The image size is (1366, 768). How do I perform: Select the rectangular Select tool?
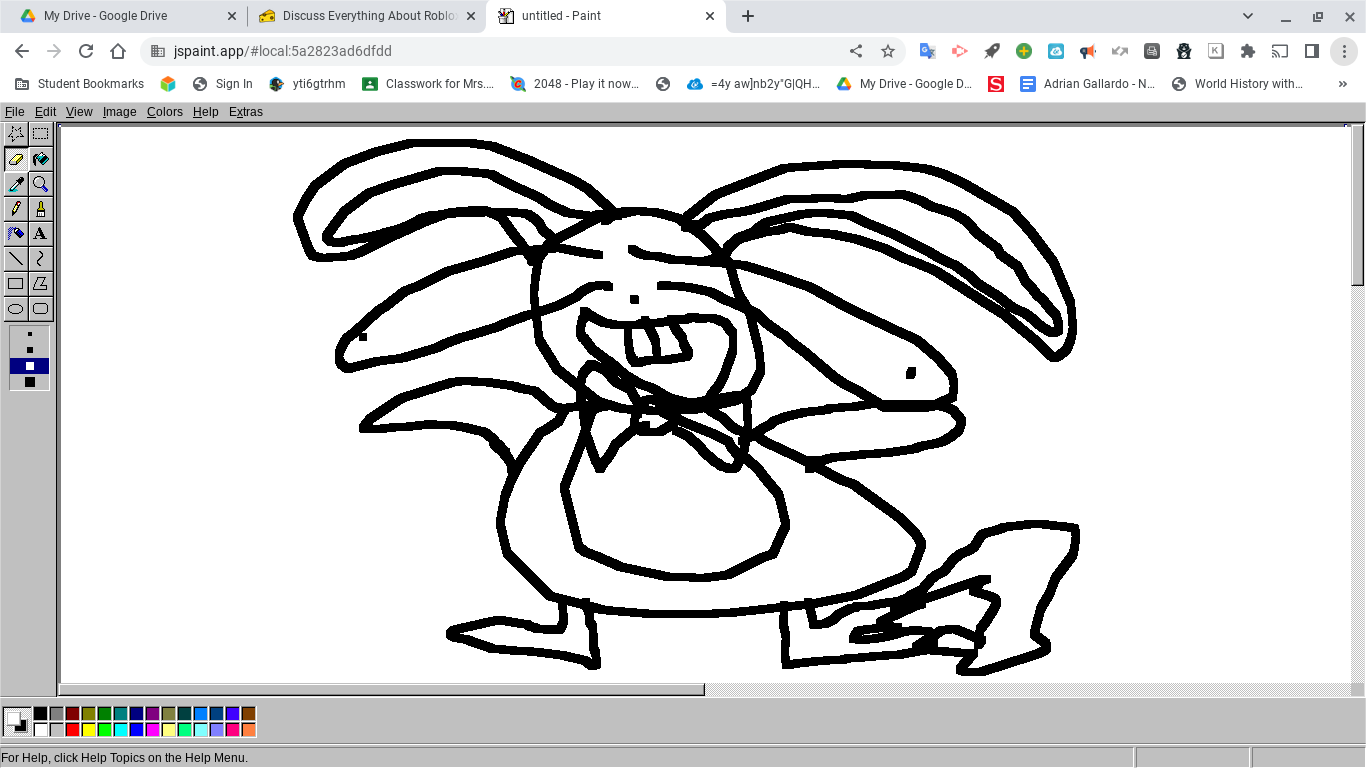pos(40,134)
